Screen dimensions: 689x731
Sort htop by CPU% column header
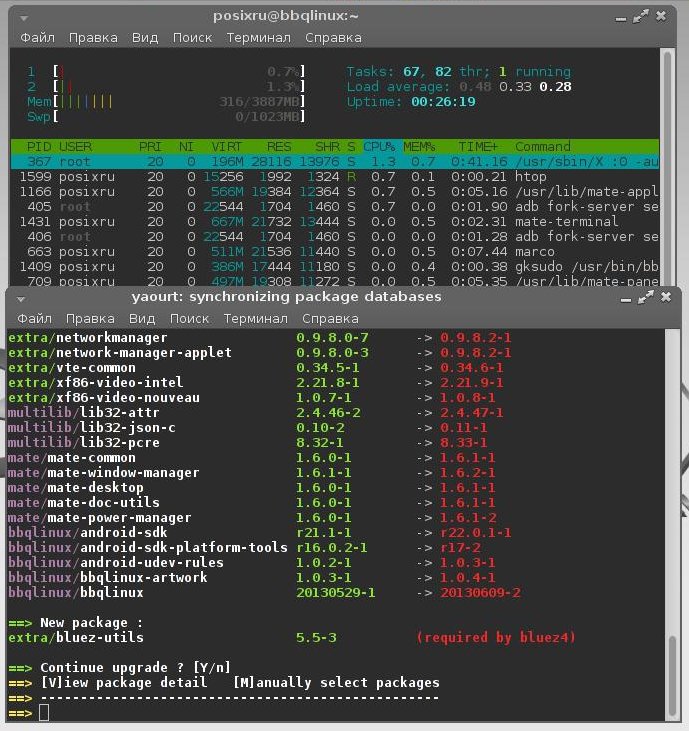coord(379,147)
